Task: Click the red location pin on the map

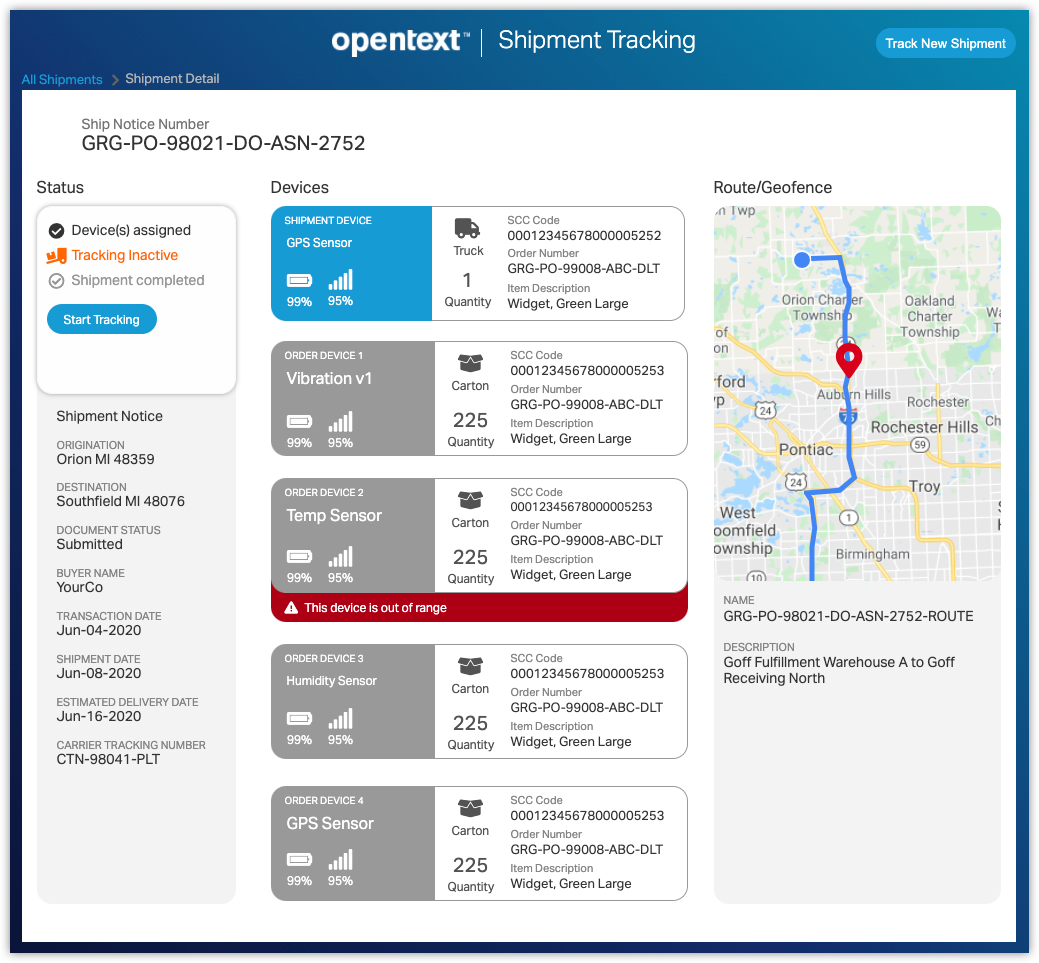Action: [848, 359]
